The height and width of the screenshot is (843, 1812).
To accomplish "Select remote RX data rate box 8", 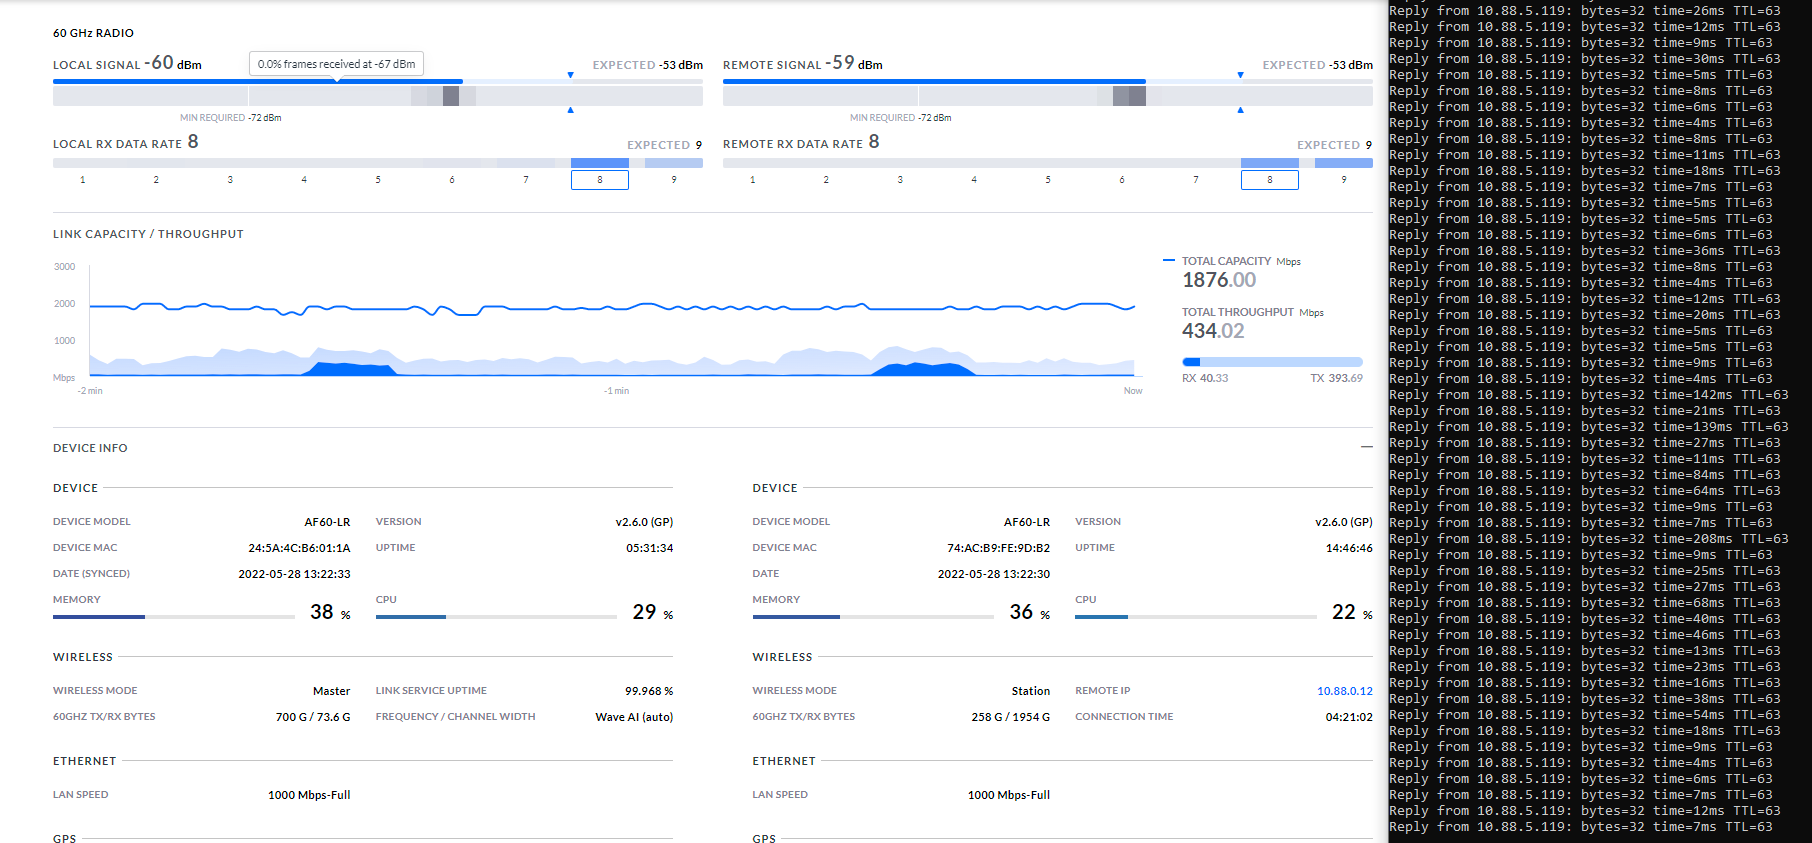I will point(1270,180).
